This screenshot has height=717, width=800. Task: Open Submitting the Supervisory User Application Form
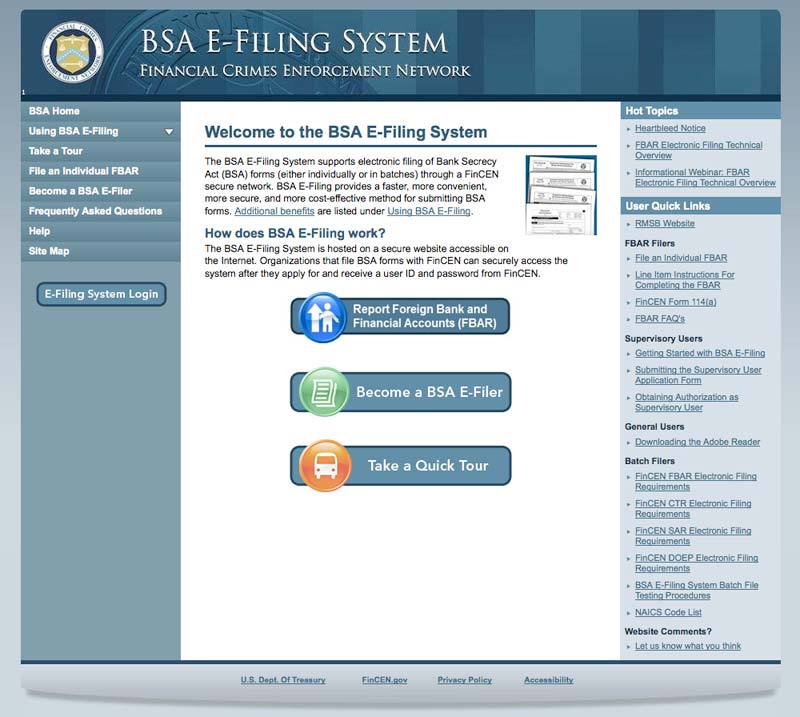(698, 375)
